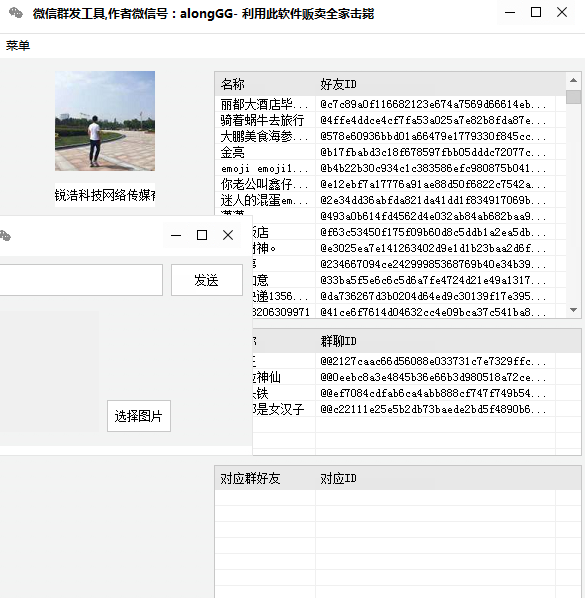Image resolution: width=585 pixels, height=598 pixels.
Task: Click friend ID @f63c53450f175f09b60d8...
Action: tap(433, 232)
